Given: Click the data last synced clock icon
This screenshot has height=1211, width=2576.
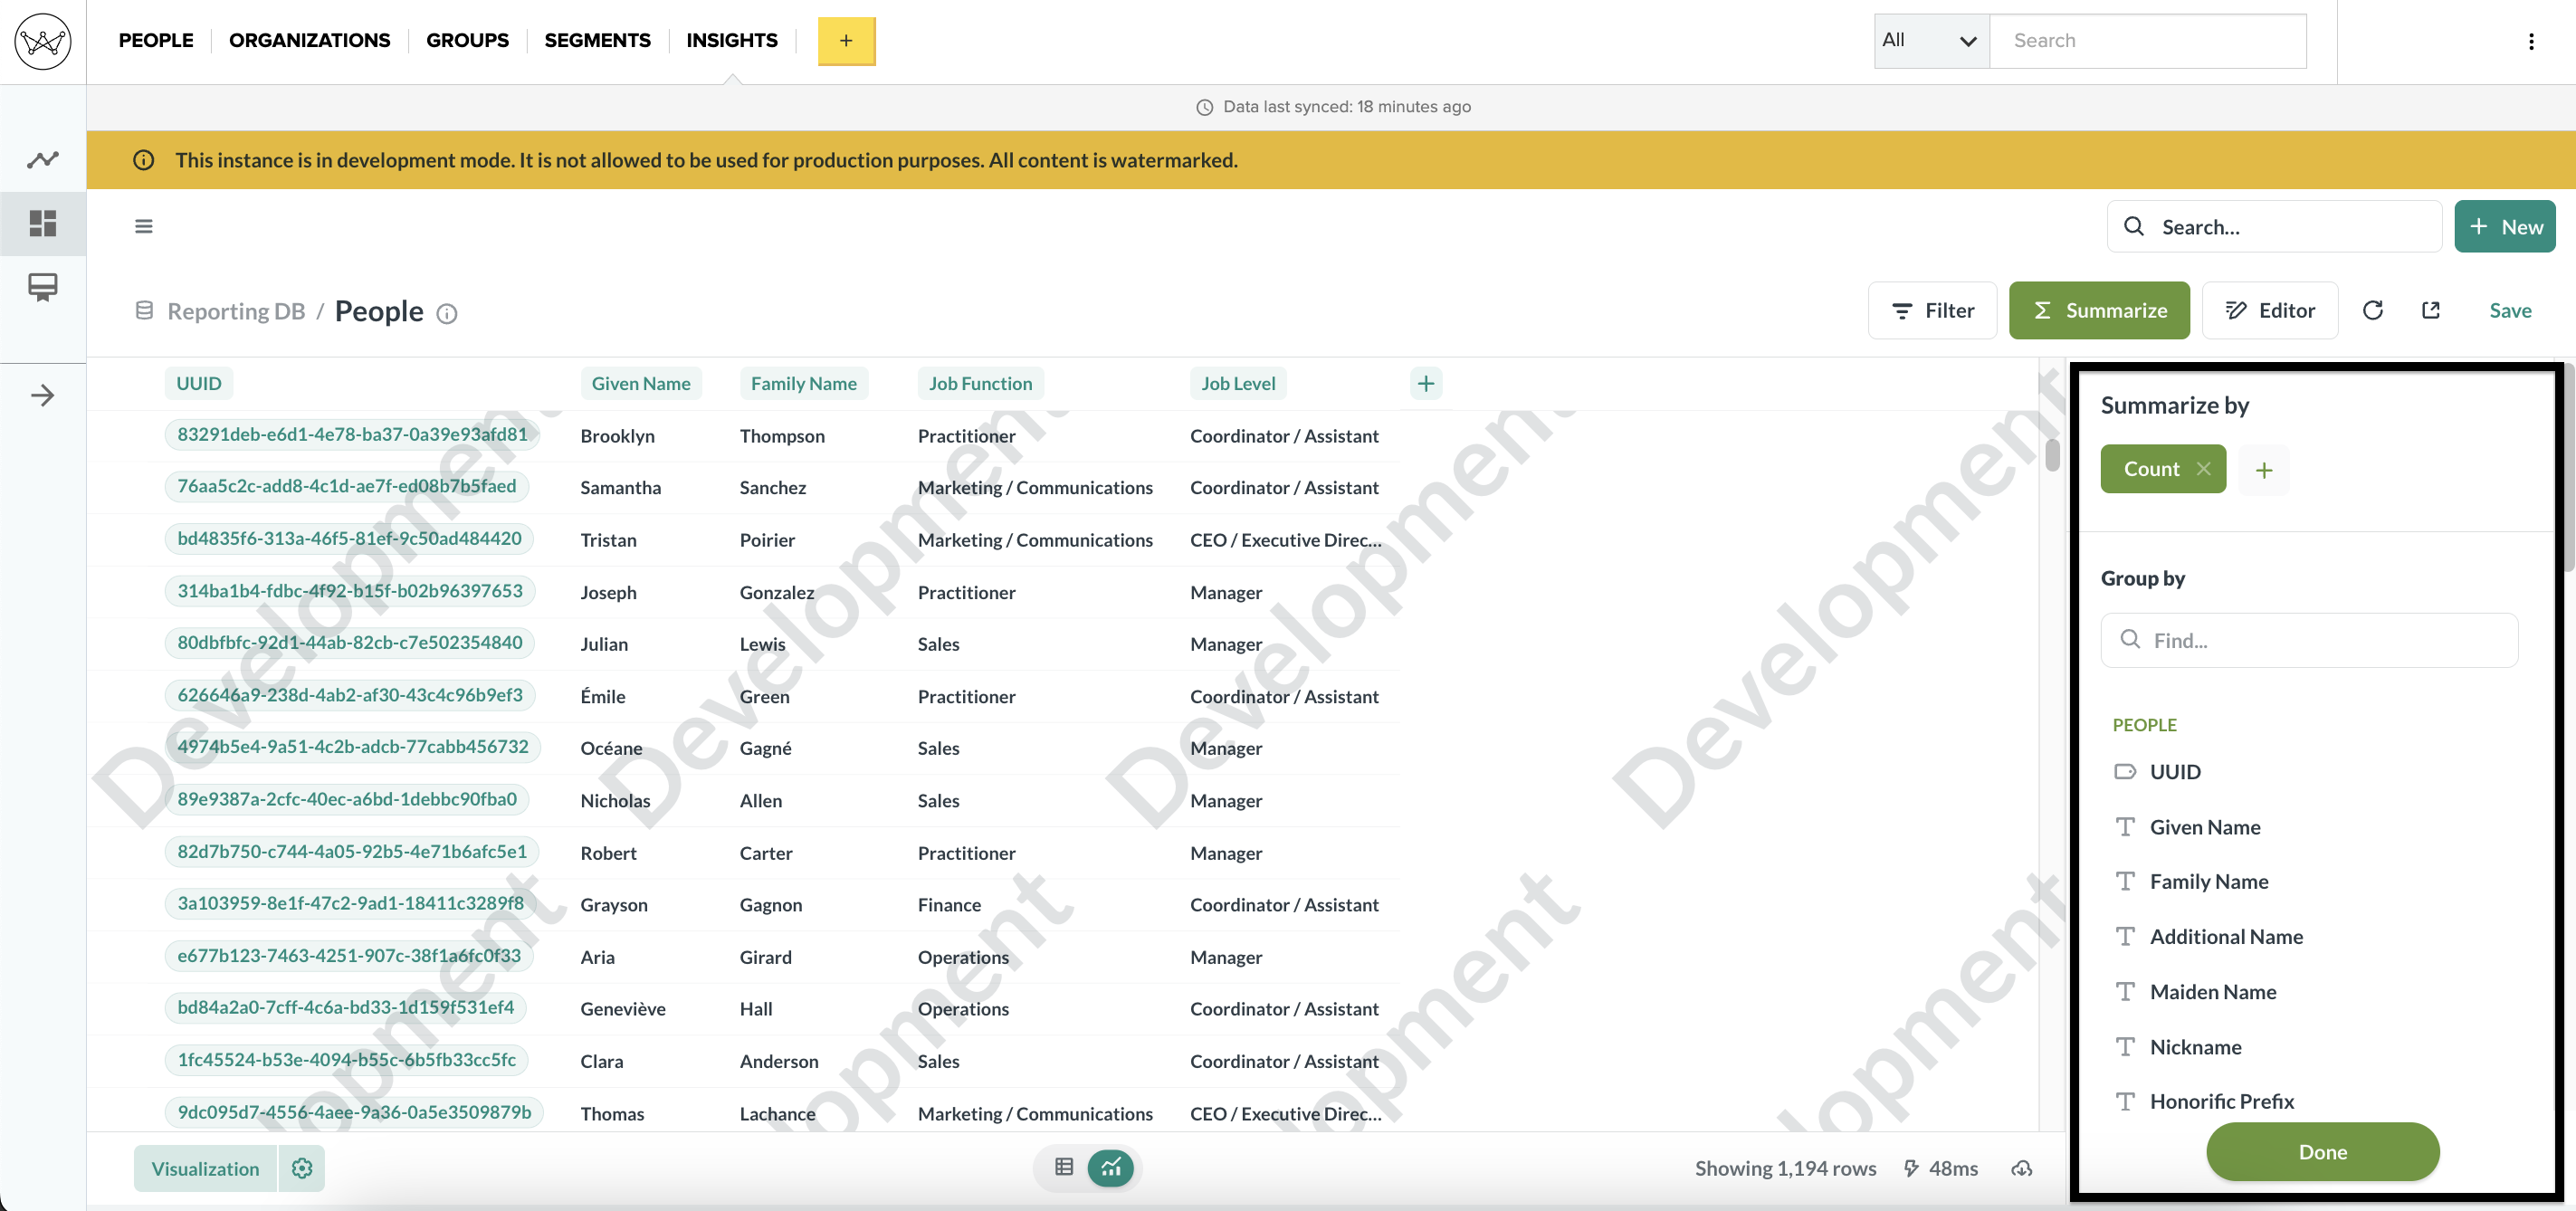Looking at the screenshot, I should pyautogui.click(x=1205, y=107).
